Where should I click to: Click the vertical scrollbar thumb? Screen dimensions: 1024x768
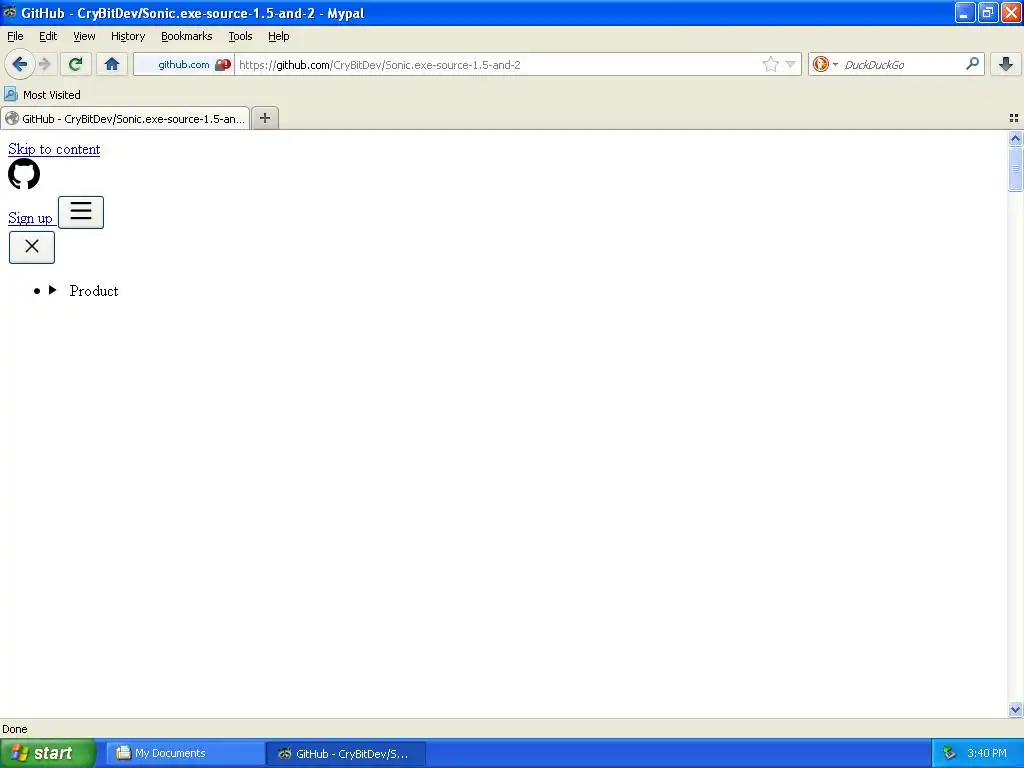(x=1015, y=169)
